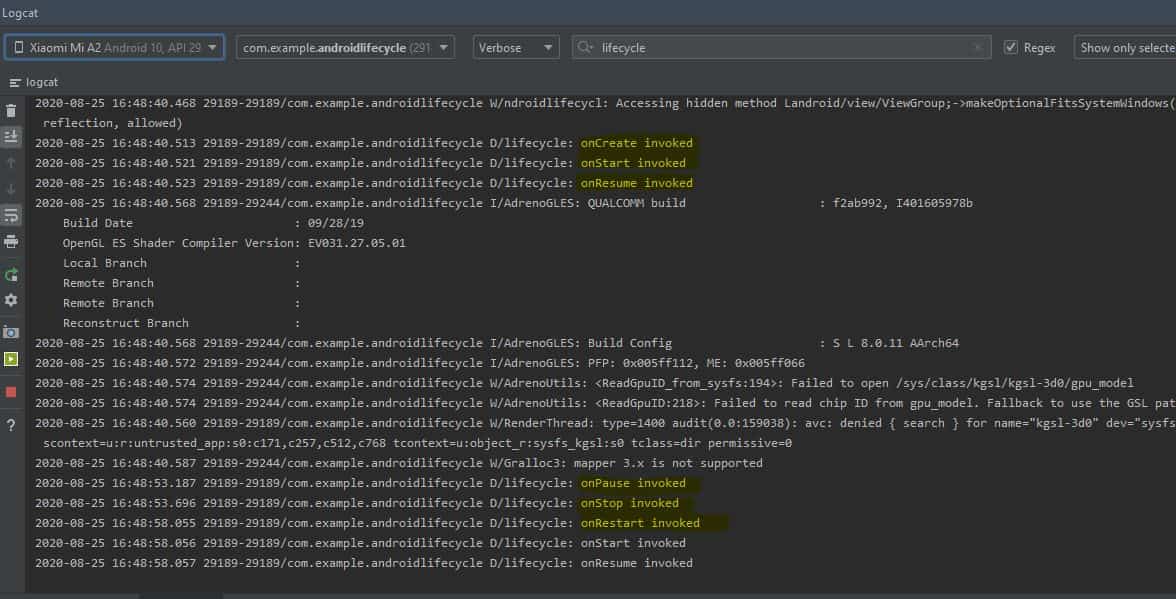Open the Verbose log level dropdown
The image size is (1176, 599).
[x=516, y=47]
